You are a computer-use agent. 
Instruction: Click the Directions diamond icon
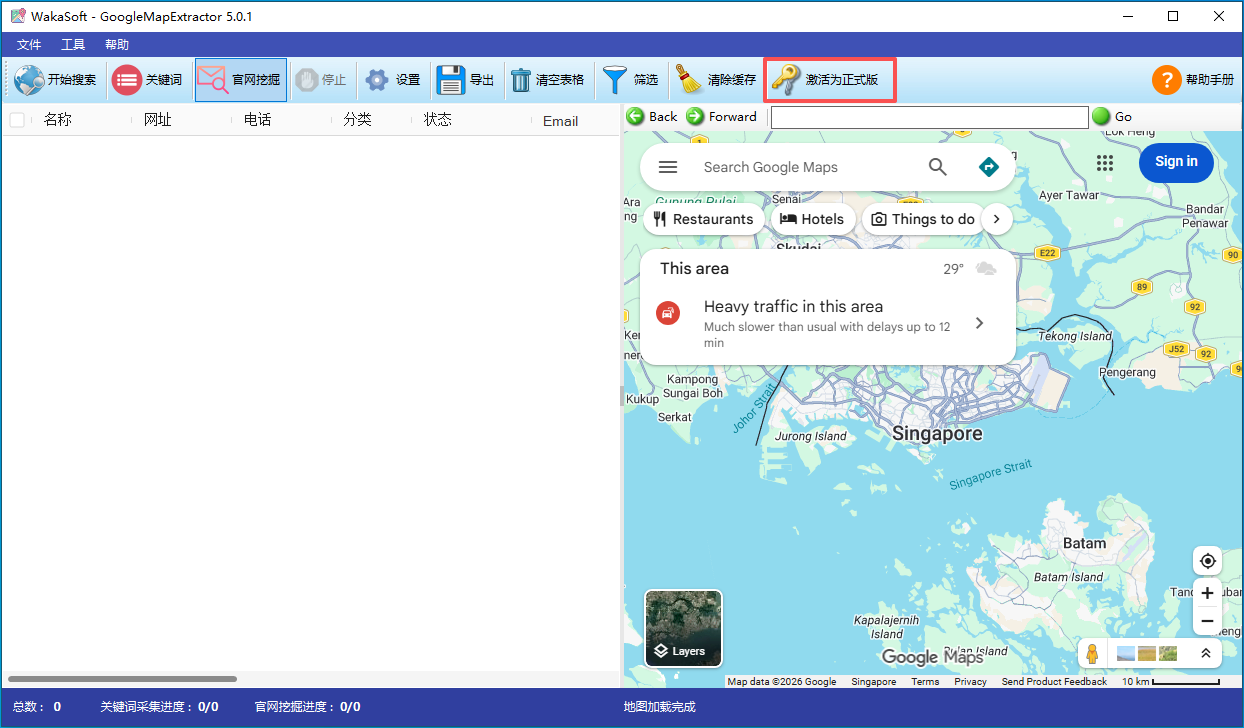point(989,167)
